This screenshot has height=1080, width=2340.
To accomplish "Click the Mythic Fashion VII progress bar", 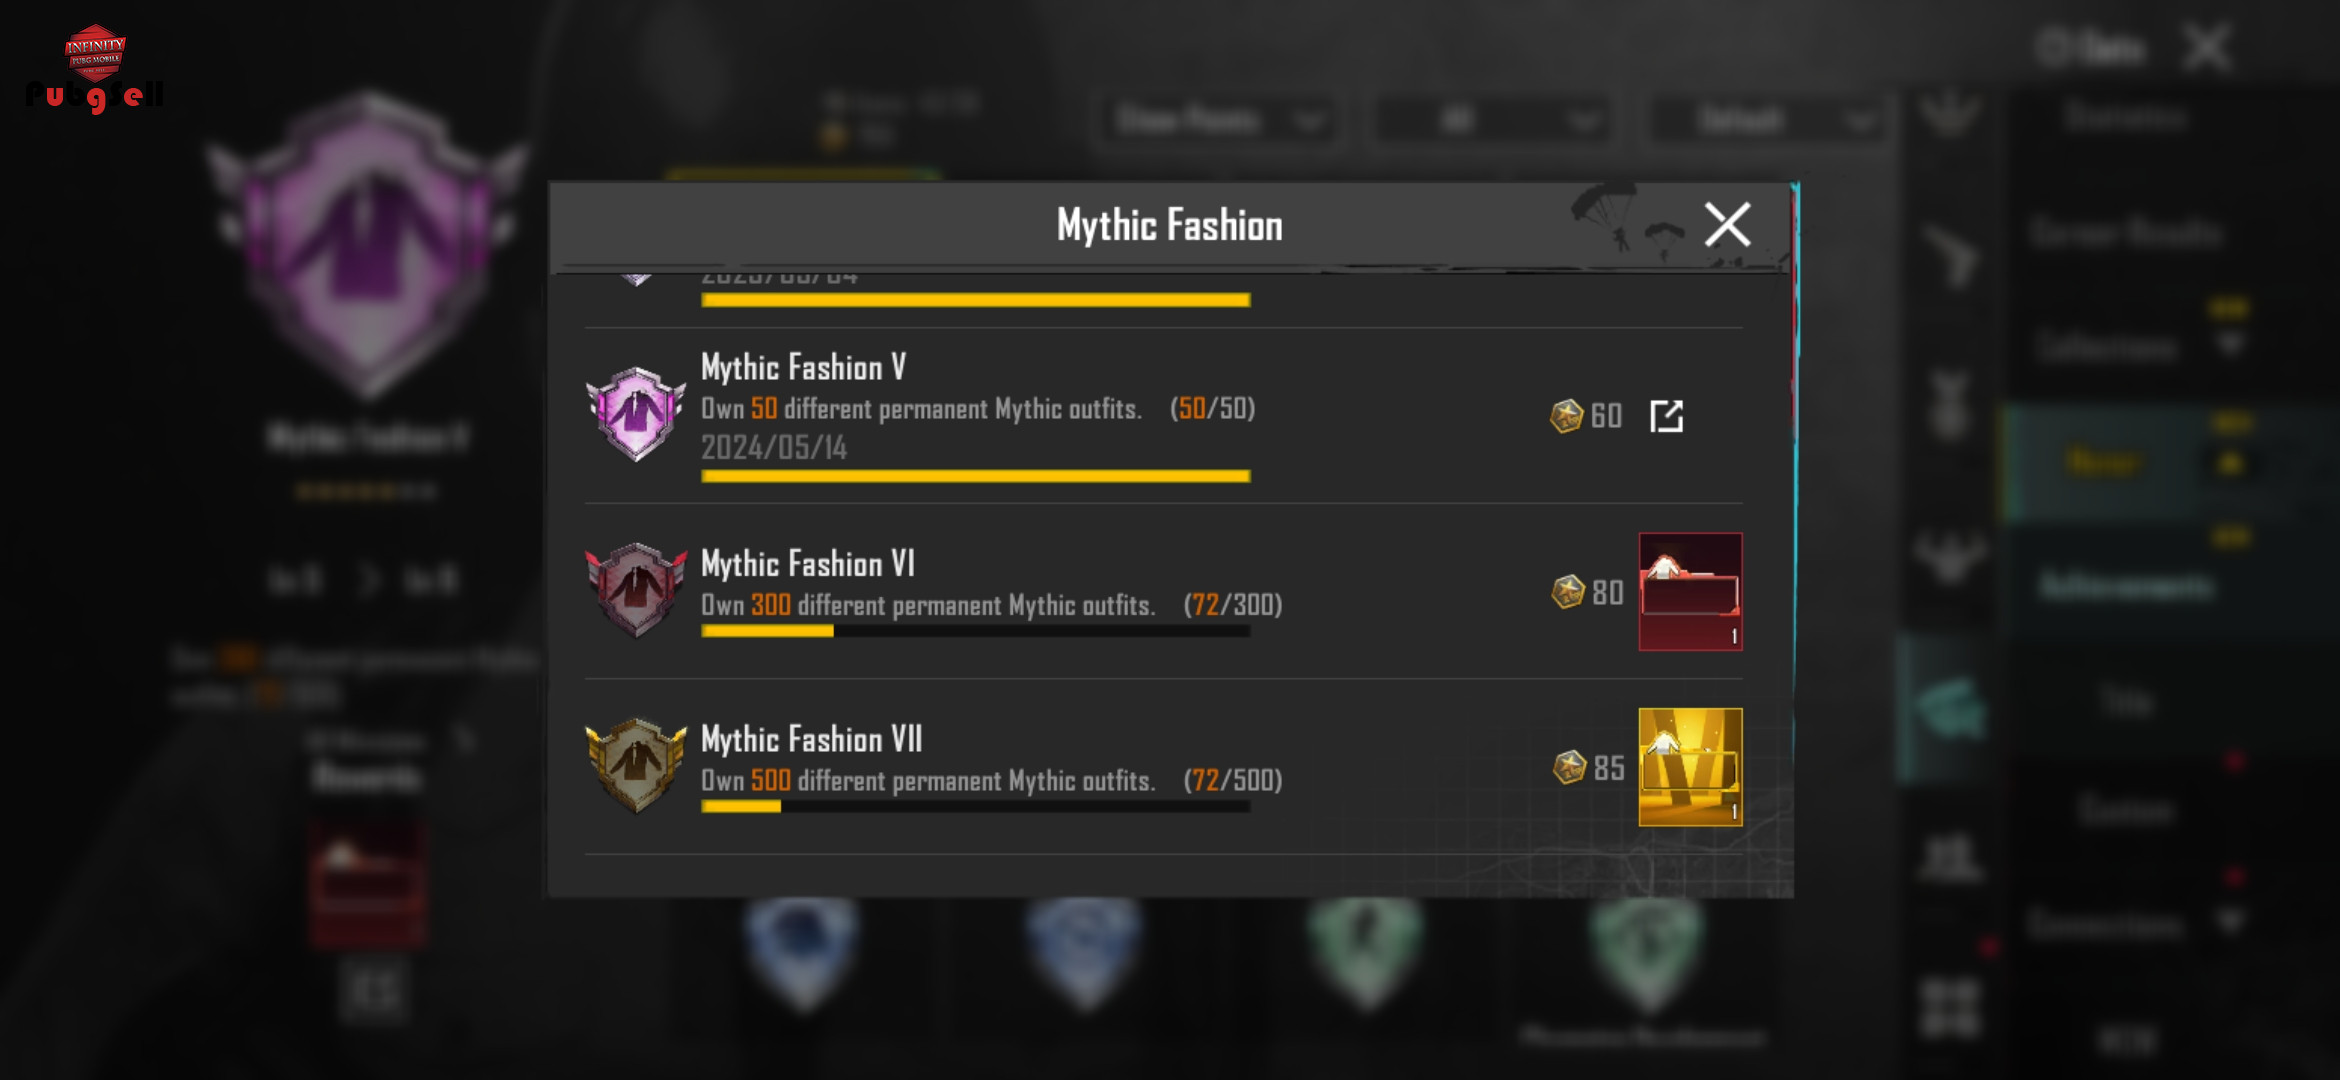I will (x=976, y=807).
